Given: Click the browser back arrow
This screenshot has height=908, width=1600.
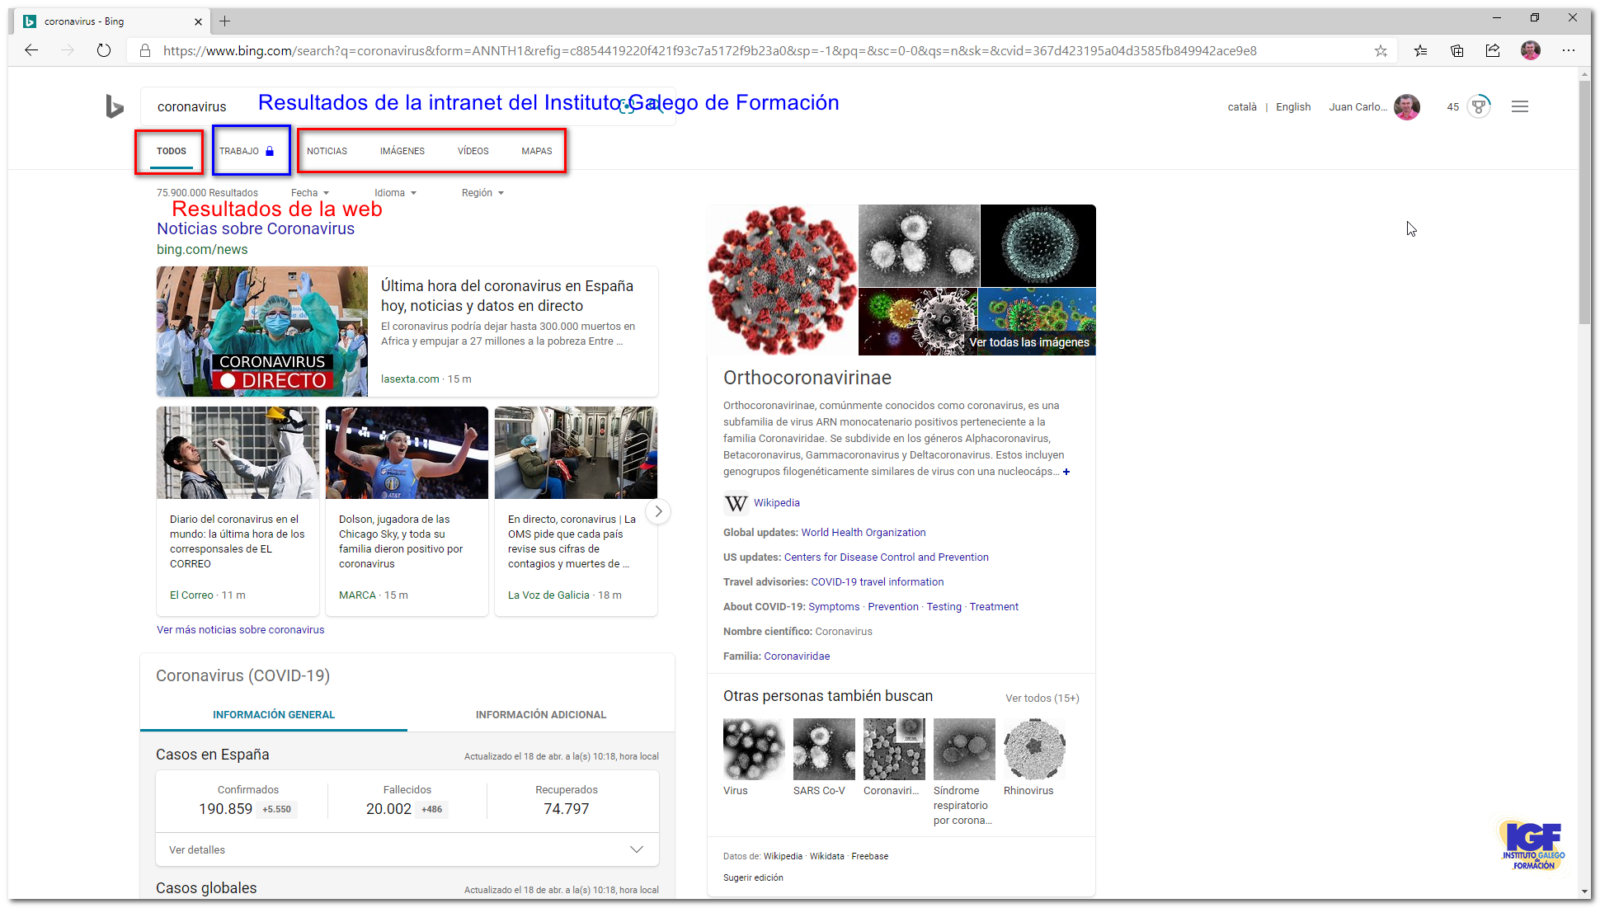Looking at the screenshot, I should click(x=32, y=50).
